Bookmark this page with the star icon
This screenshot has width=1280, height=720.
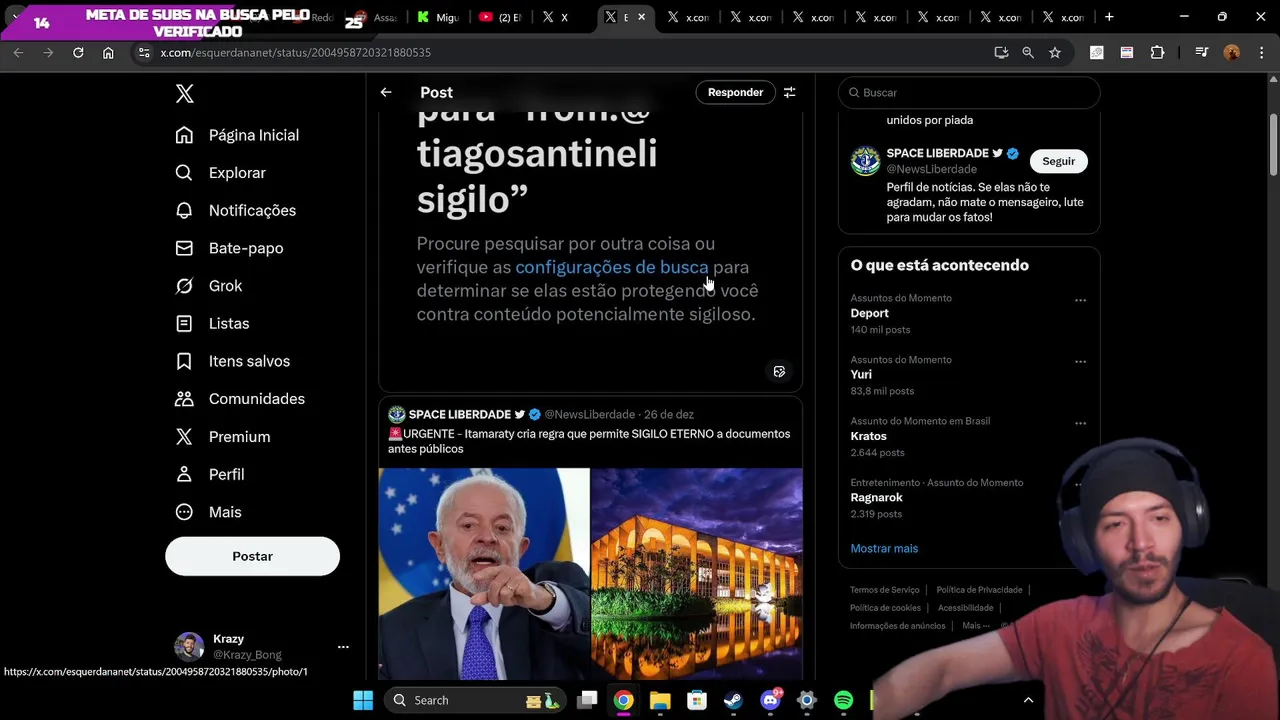pyautogui.click(x=1055, y=52)
